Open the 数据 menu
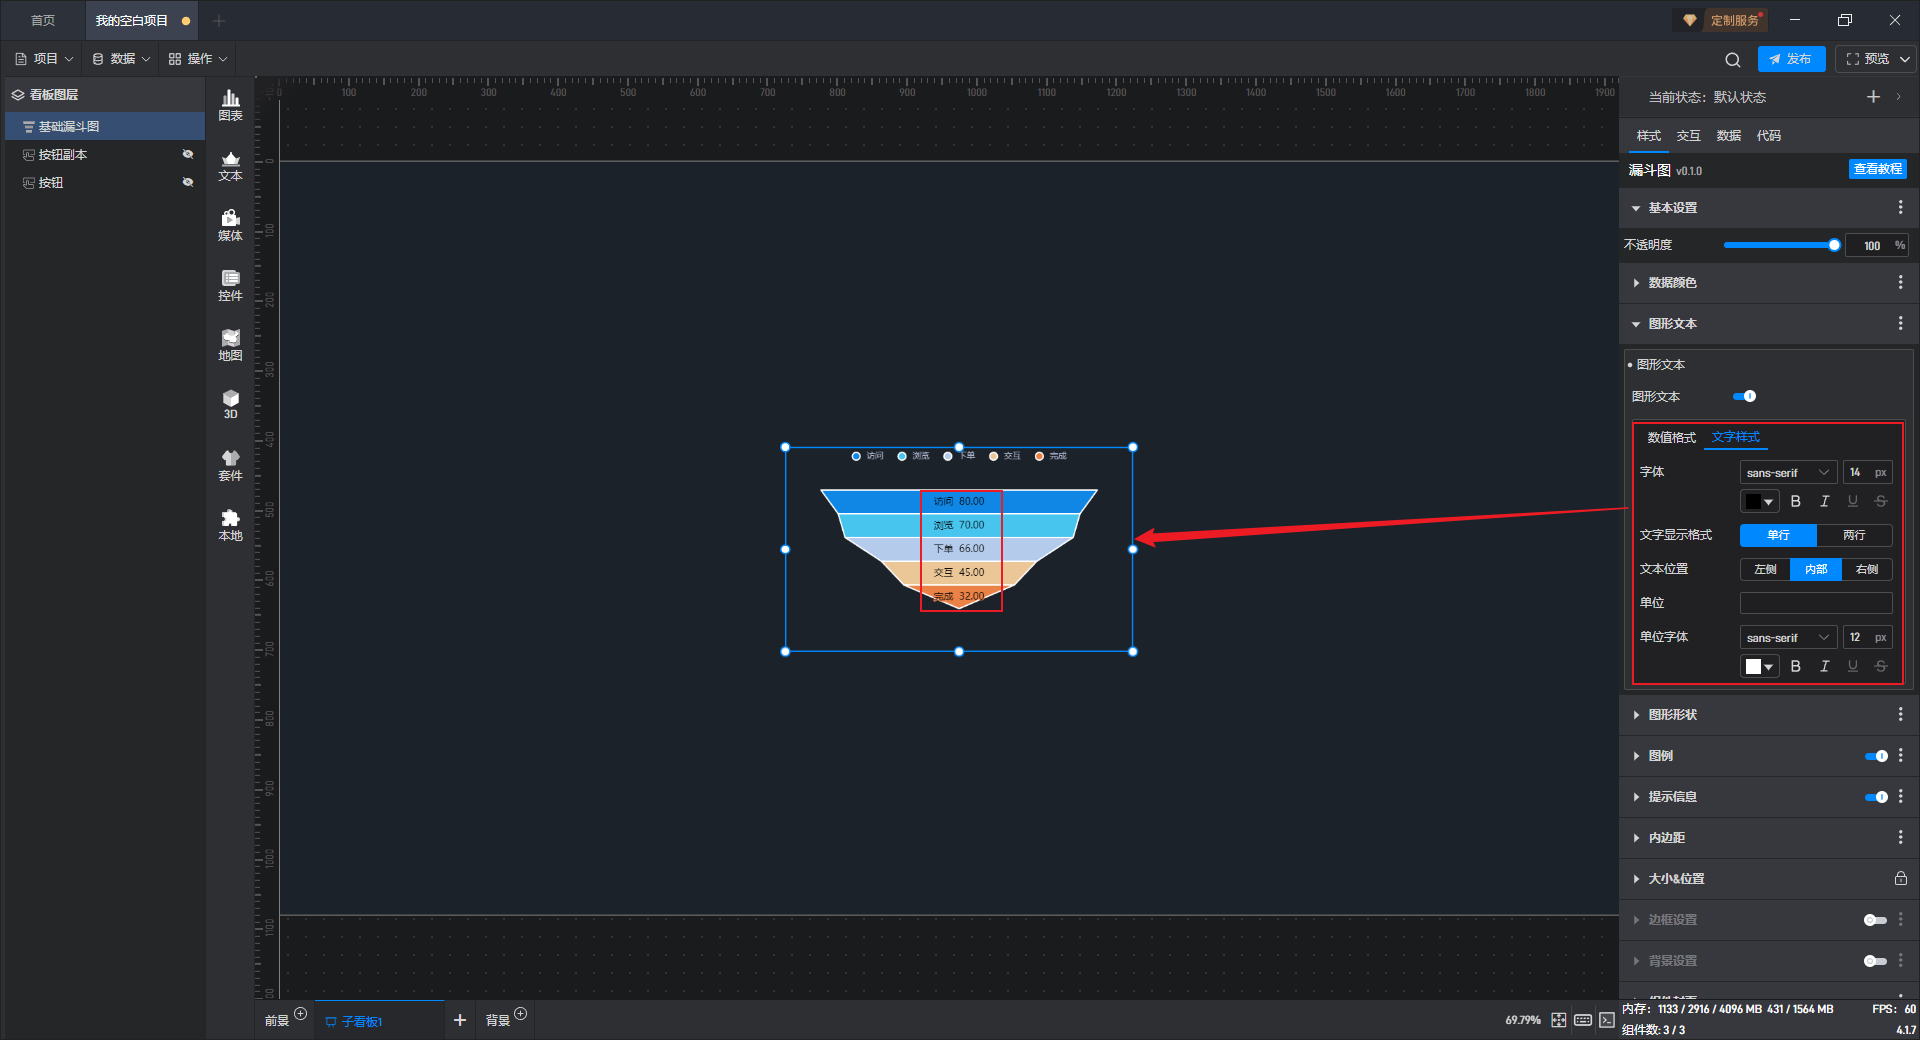The width and height of the screenshot is (1920, 1040). tap(121, 59)
